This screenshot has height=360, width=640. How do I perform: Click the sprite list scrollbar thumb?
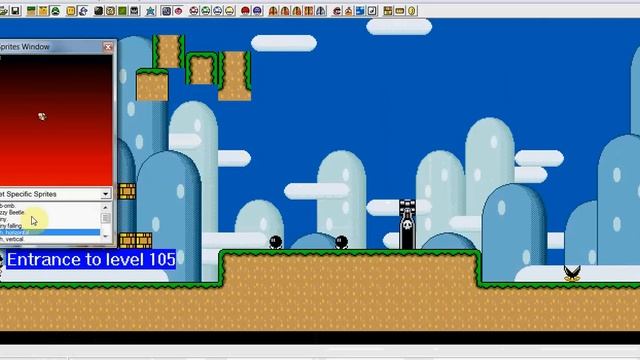105,218
